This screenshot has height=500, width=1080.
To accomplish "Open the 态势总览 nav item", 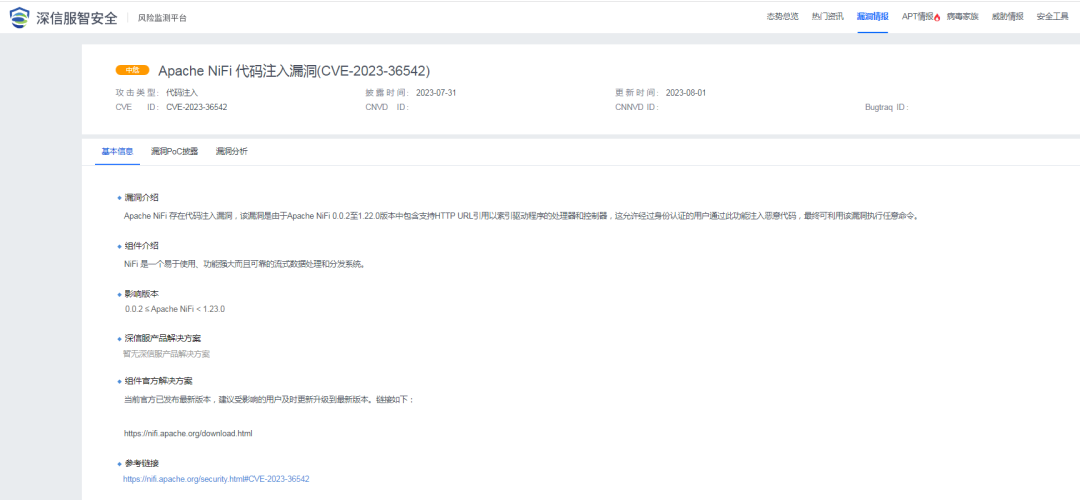I will point(782,17).
